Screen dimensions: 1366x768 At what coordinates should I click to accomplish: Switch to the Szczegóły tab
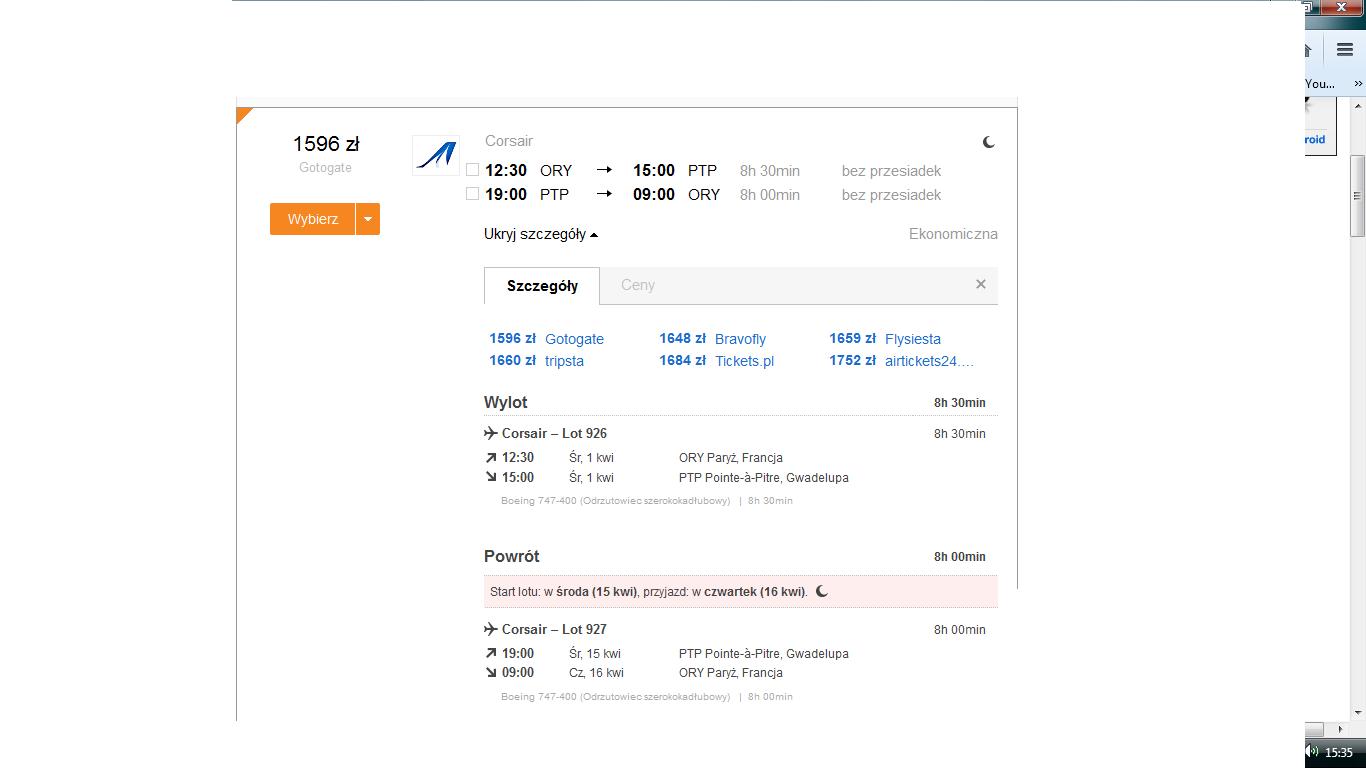542,286
